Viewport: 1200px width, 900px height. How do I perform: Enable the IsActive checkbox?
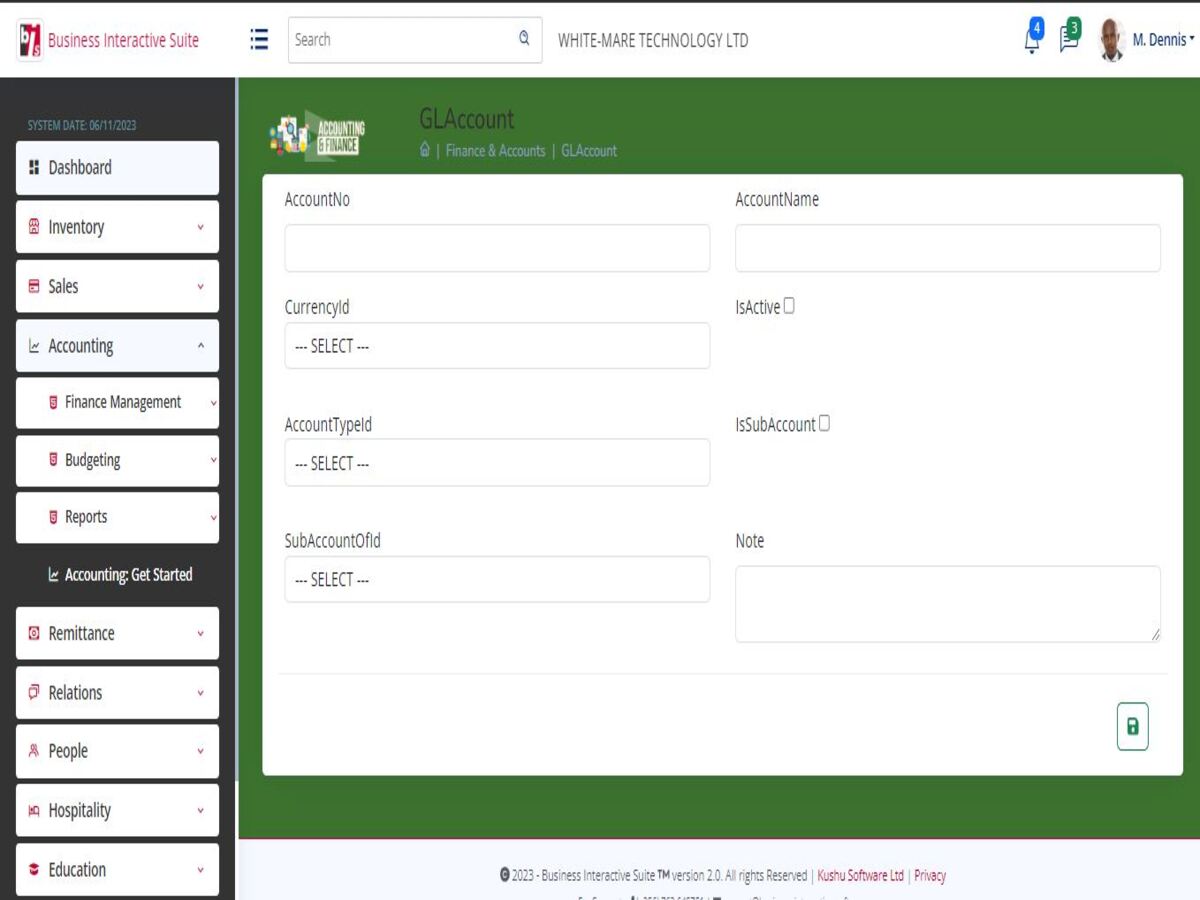pos(789,306)
